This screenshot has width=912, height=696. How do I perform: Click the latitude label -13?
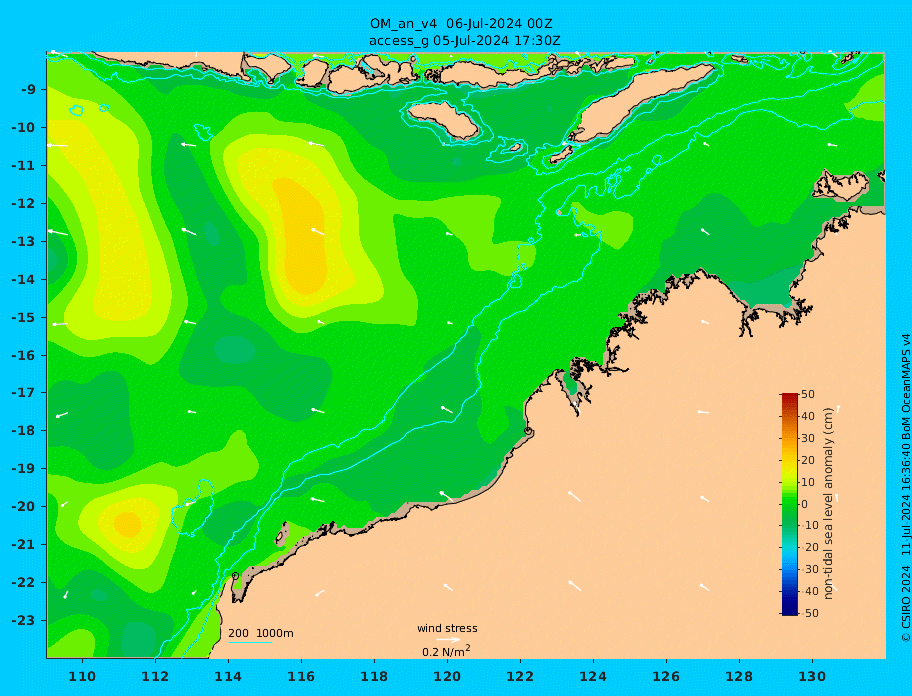[24, 241]
